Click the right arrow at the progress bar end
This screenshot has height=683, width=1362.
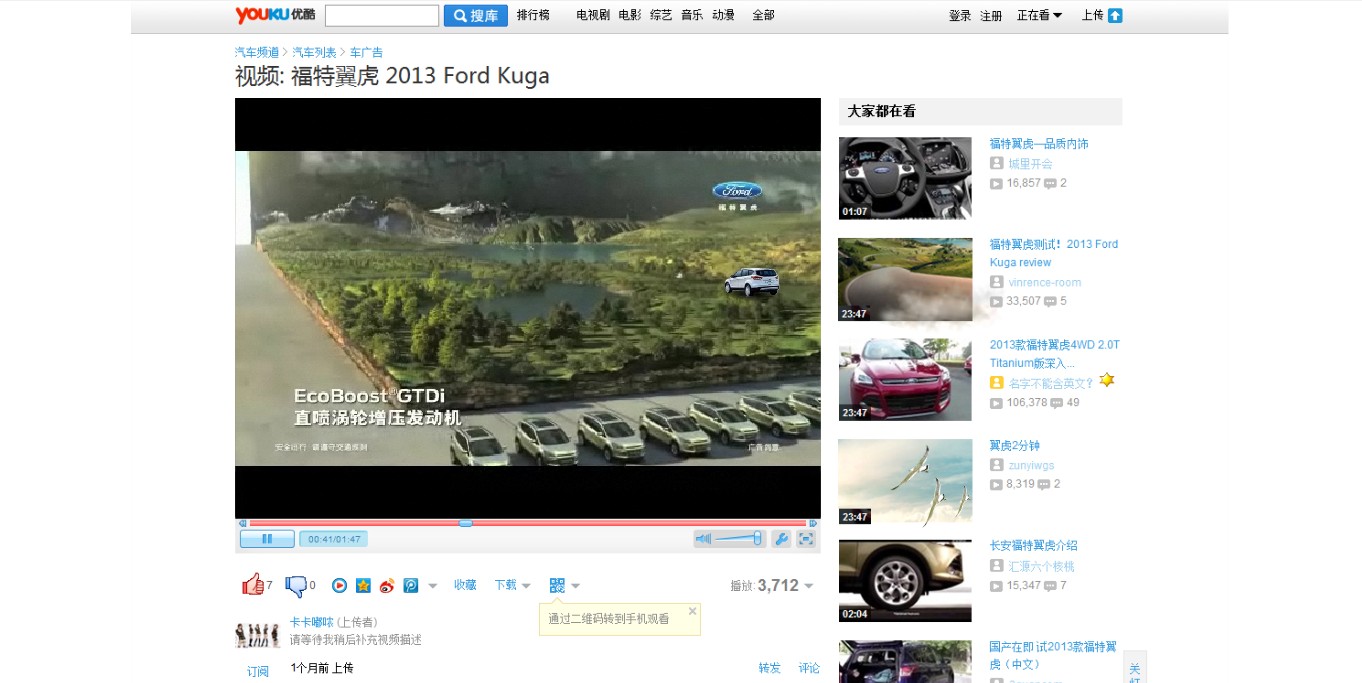click(x=813, y=523)
